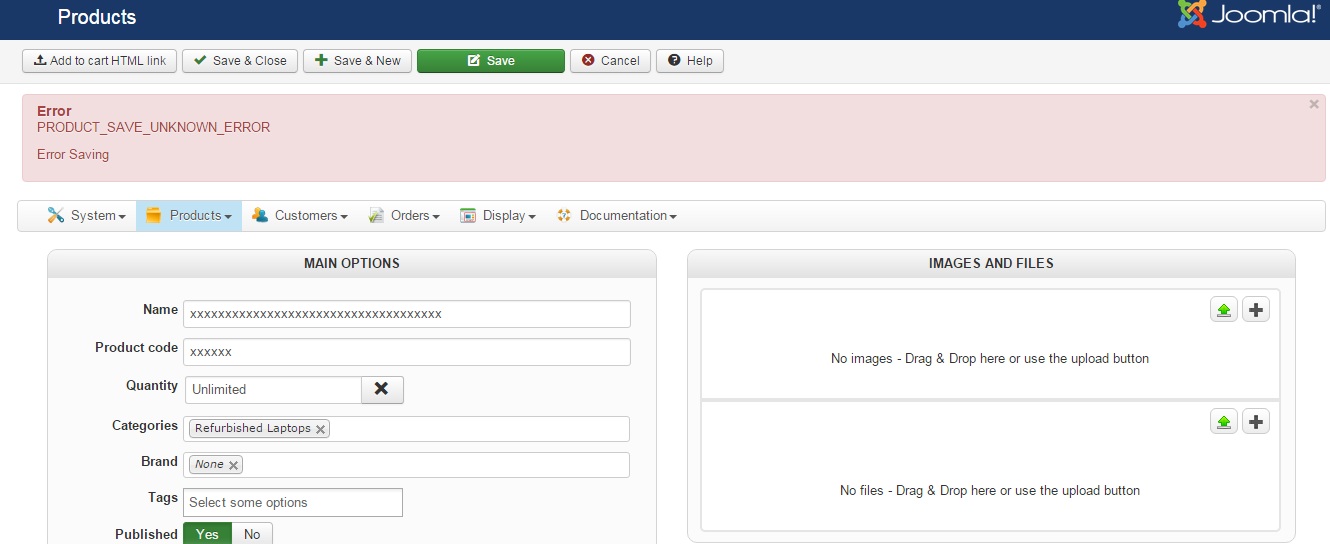Focus the Product code input field

[407, 352]
